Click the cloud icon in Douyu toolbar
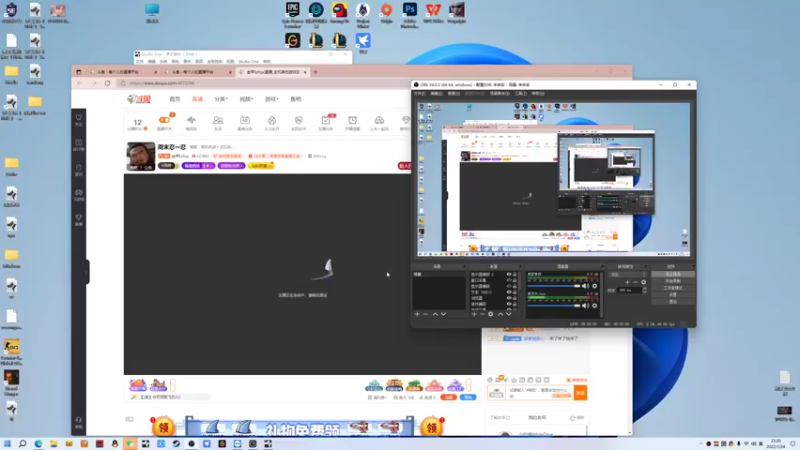Screen dimensions: 800x450 379,120
